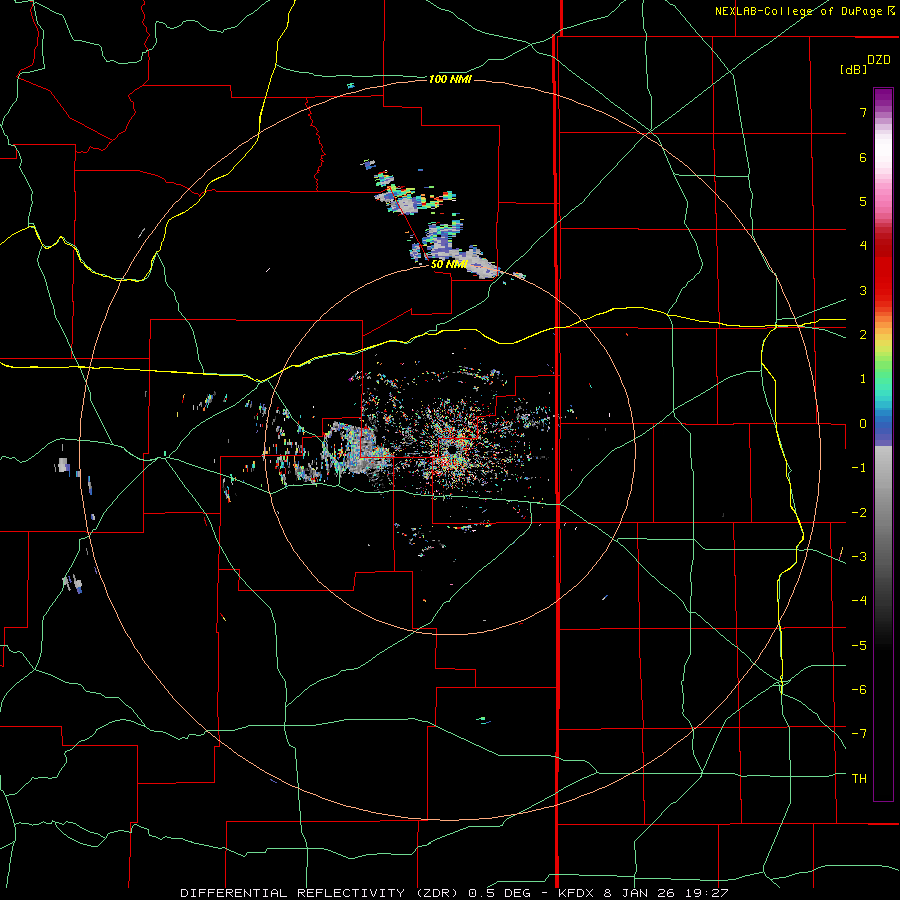Image resolution: width=900 pixels, height=900 pixels.
Task: Click the 7 dB legend value
Action: 863,112
